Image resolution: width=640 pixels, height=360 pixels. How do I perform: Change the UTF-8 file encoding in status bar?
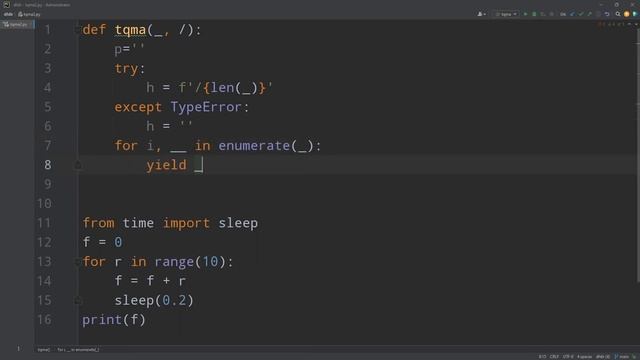[568, 357]
